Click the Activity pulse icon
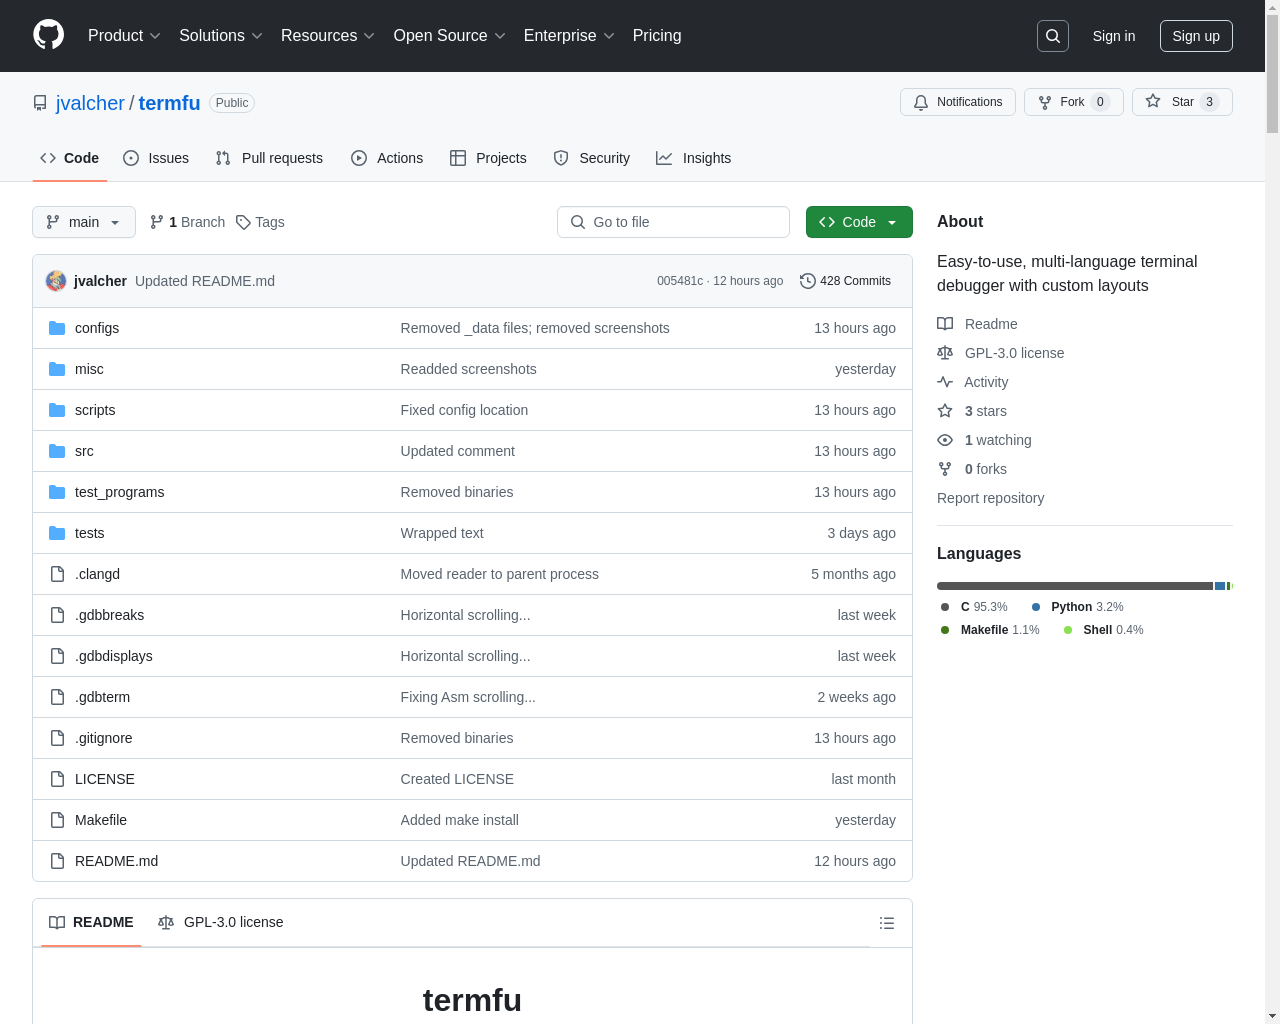The image size is (1280, 1024). pyautogui.click(x=945, y=382)
